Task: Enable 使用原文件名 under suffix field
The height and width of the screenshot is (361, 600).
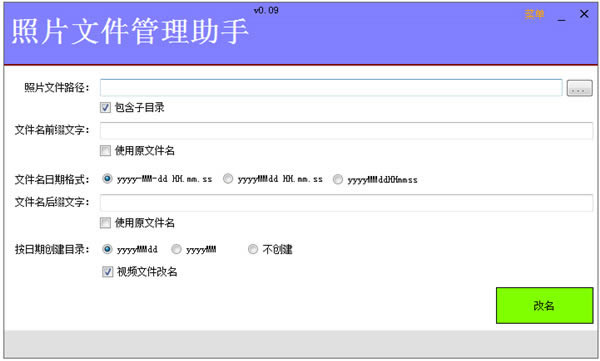Action: (x=105, y=223)
